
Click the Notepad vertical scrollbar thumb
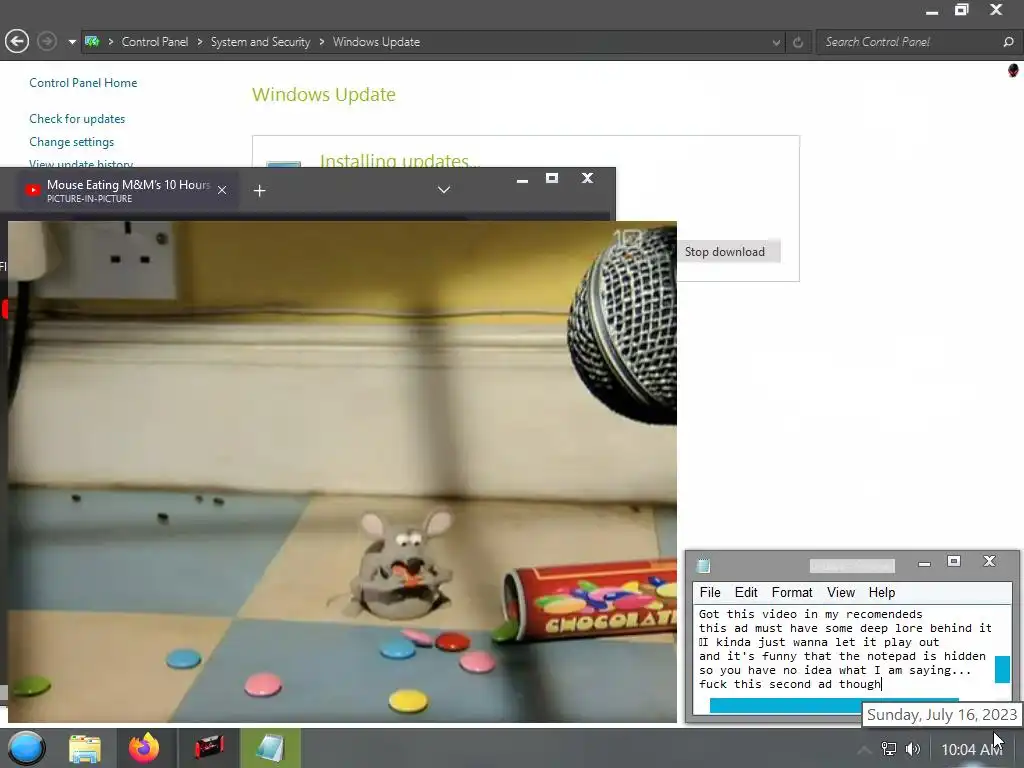(1002, 669)
